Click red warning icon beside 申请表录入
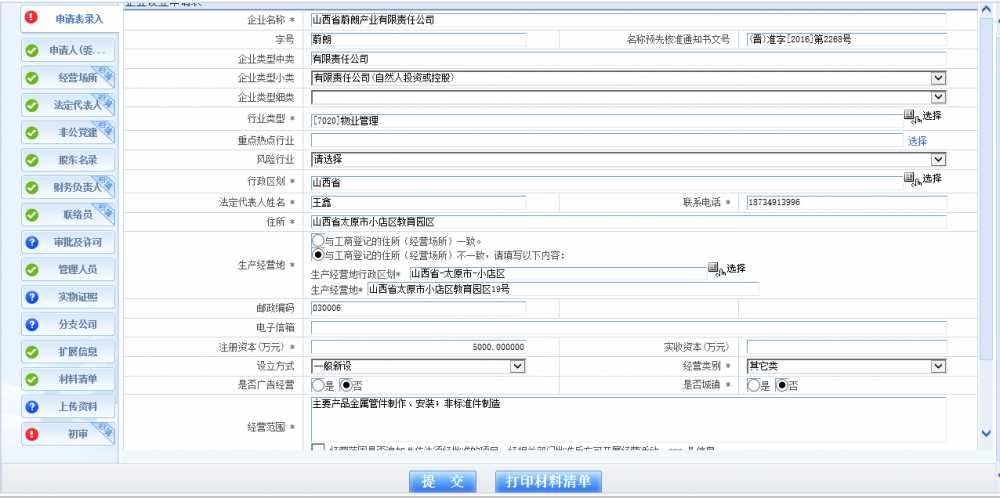The image size is (1000, 498). pos(31,18)
